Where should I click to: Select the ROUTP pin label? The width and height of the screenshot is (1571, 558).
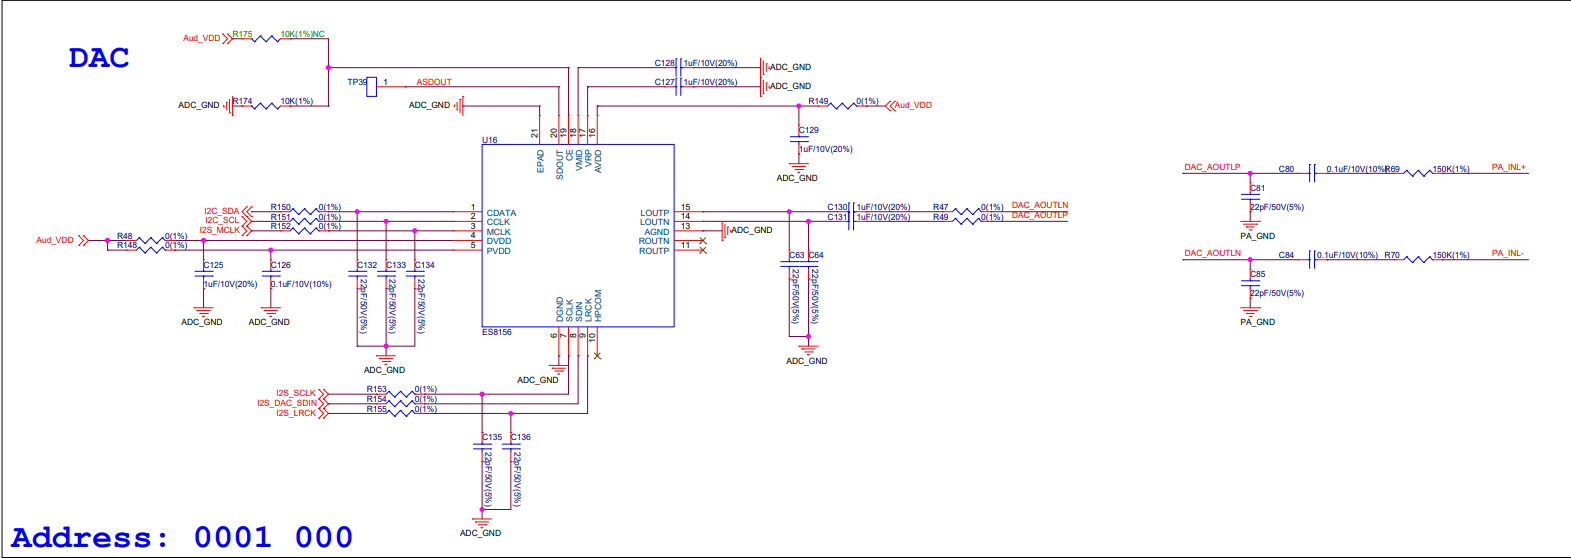[x=654, y=251]
